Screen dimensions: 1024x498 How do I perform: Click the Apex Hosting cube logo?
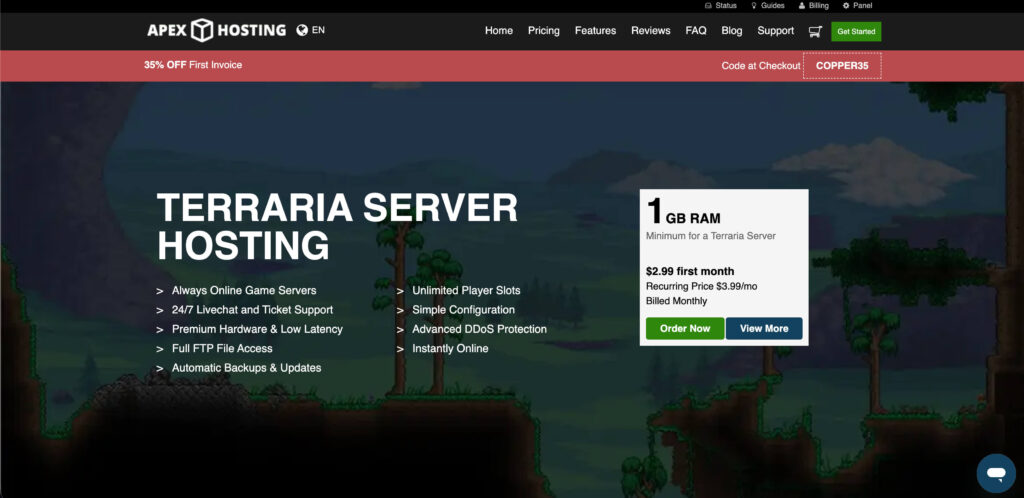(x=202, y=30)
